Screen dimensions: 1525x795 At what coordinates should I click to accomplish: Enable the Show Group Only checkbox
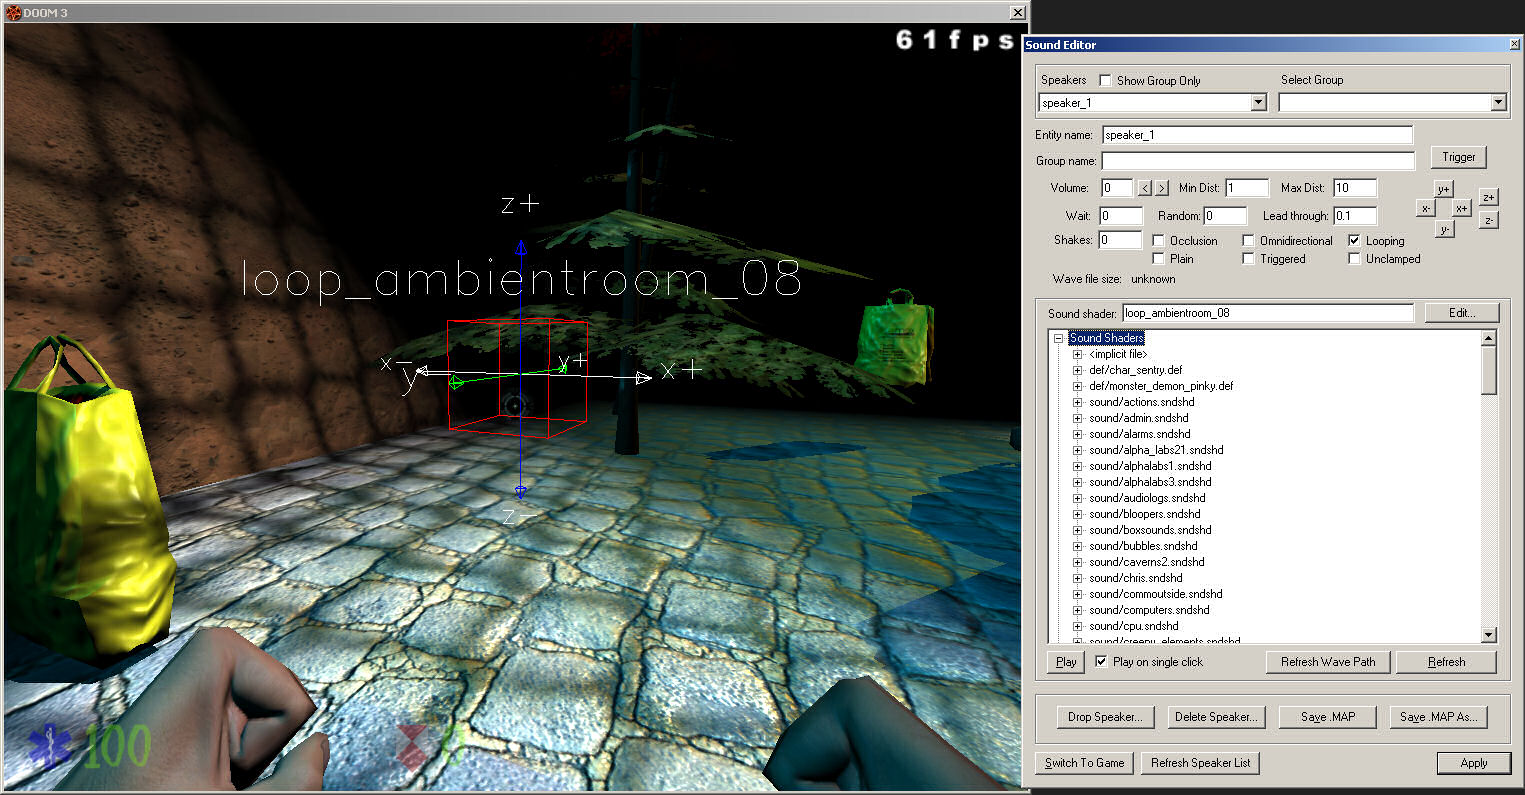click(1105, 80)
